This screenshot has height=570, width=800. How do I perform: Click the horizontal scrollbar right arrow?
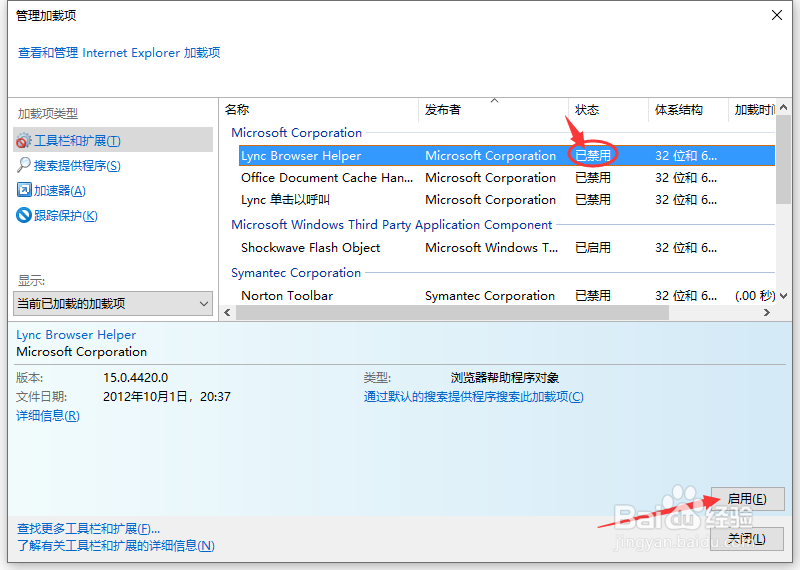click(x=767, y=313)
